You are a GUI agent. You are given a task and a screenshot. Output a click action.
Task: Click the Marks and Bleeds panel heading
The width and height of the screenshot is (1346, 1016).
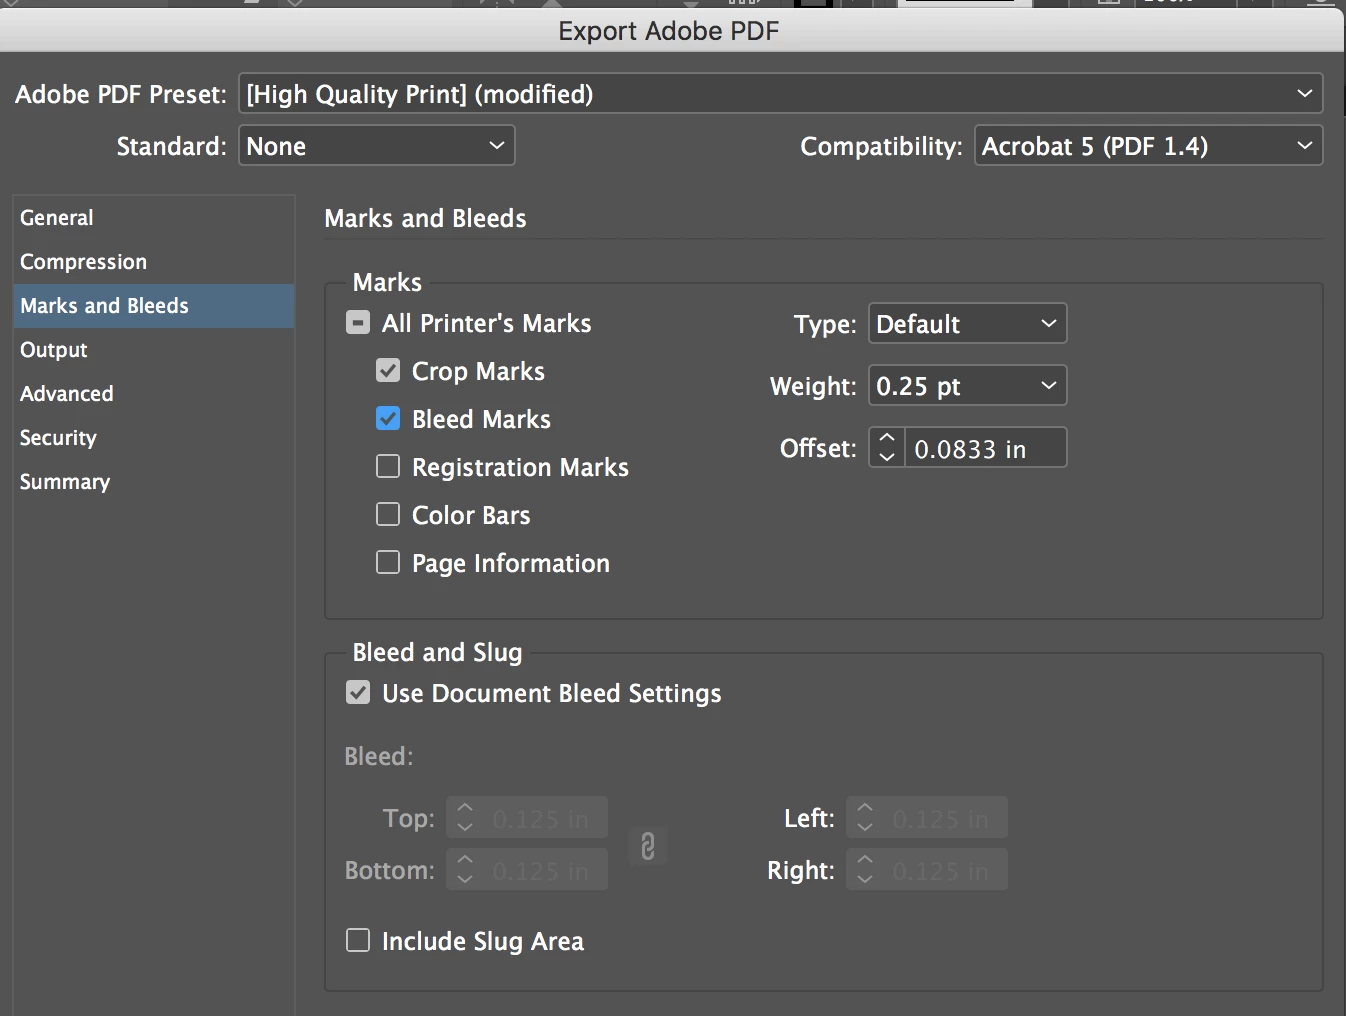point(425,218)
